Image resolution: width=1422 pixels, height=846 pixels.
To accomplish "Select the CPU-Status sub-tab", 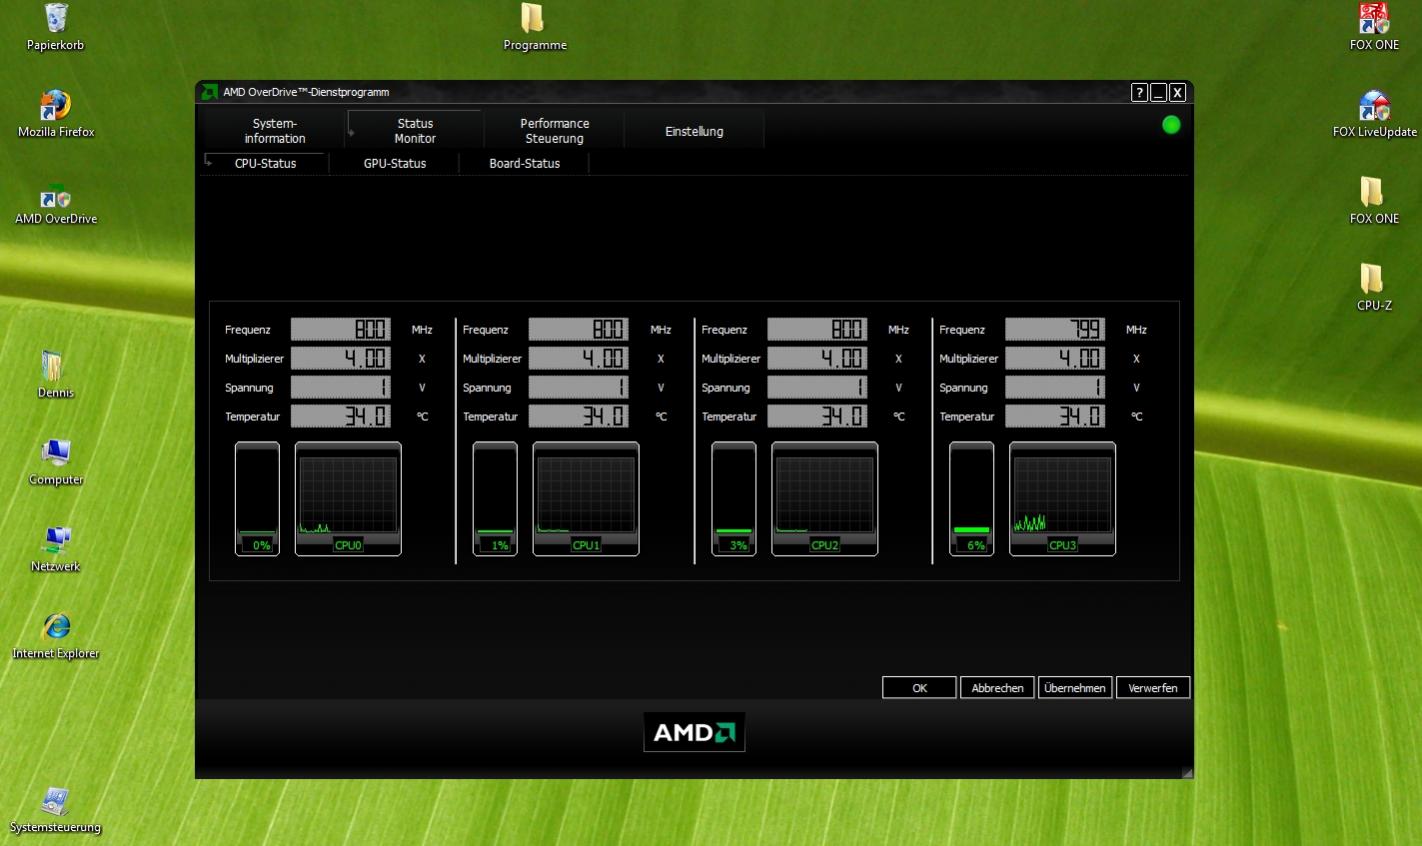I will tap(266, 163).
